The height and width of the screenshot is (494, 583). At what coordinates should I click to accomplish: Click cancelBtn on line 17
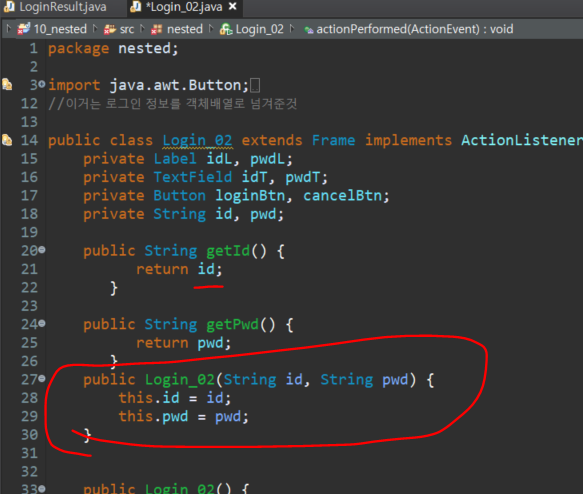click(x=342, y=196)
